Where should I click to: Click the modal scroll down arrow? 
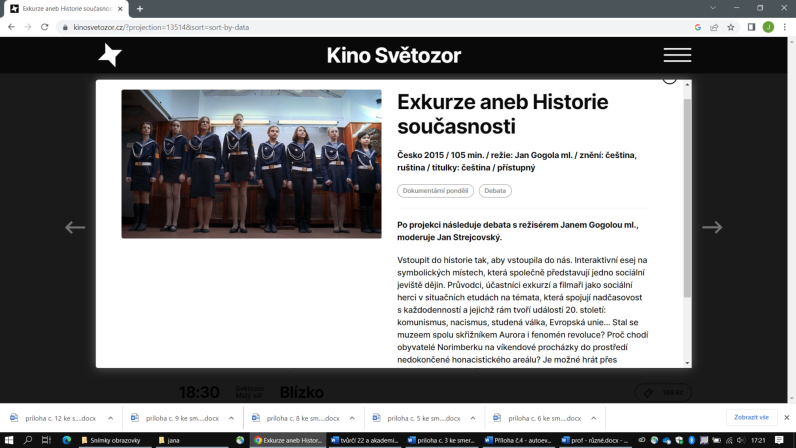coord(687,363)
